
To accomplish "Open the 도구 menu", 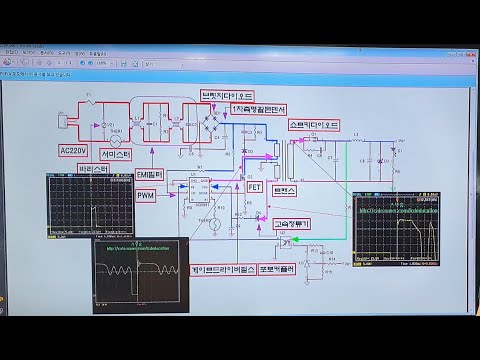I will coord(64,53).
